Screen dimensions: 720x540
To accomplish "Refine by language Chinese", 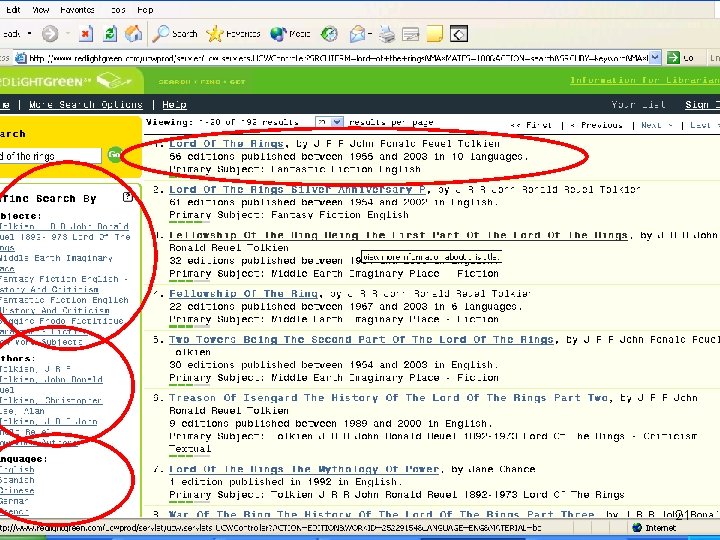I will (x=17, y=490).
